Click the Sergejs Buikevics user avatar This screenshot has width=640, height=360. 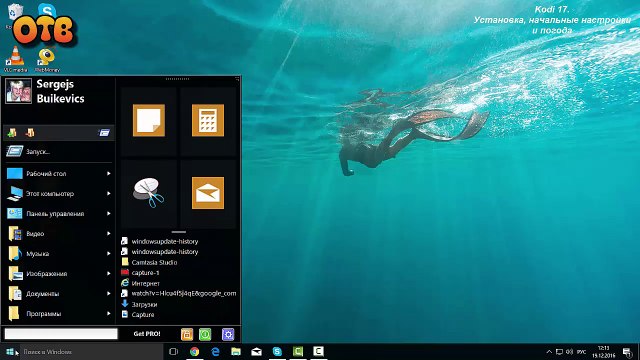(x=18, y=91)
